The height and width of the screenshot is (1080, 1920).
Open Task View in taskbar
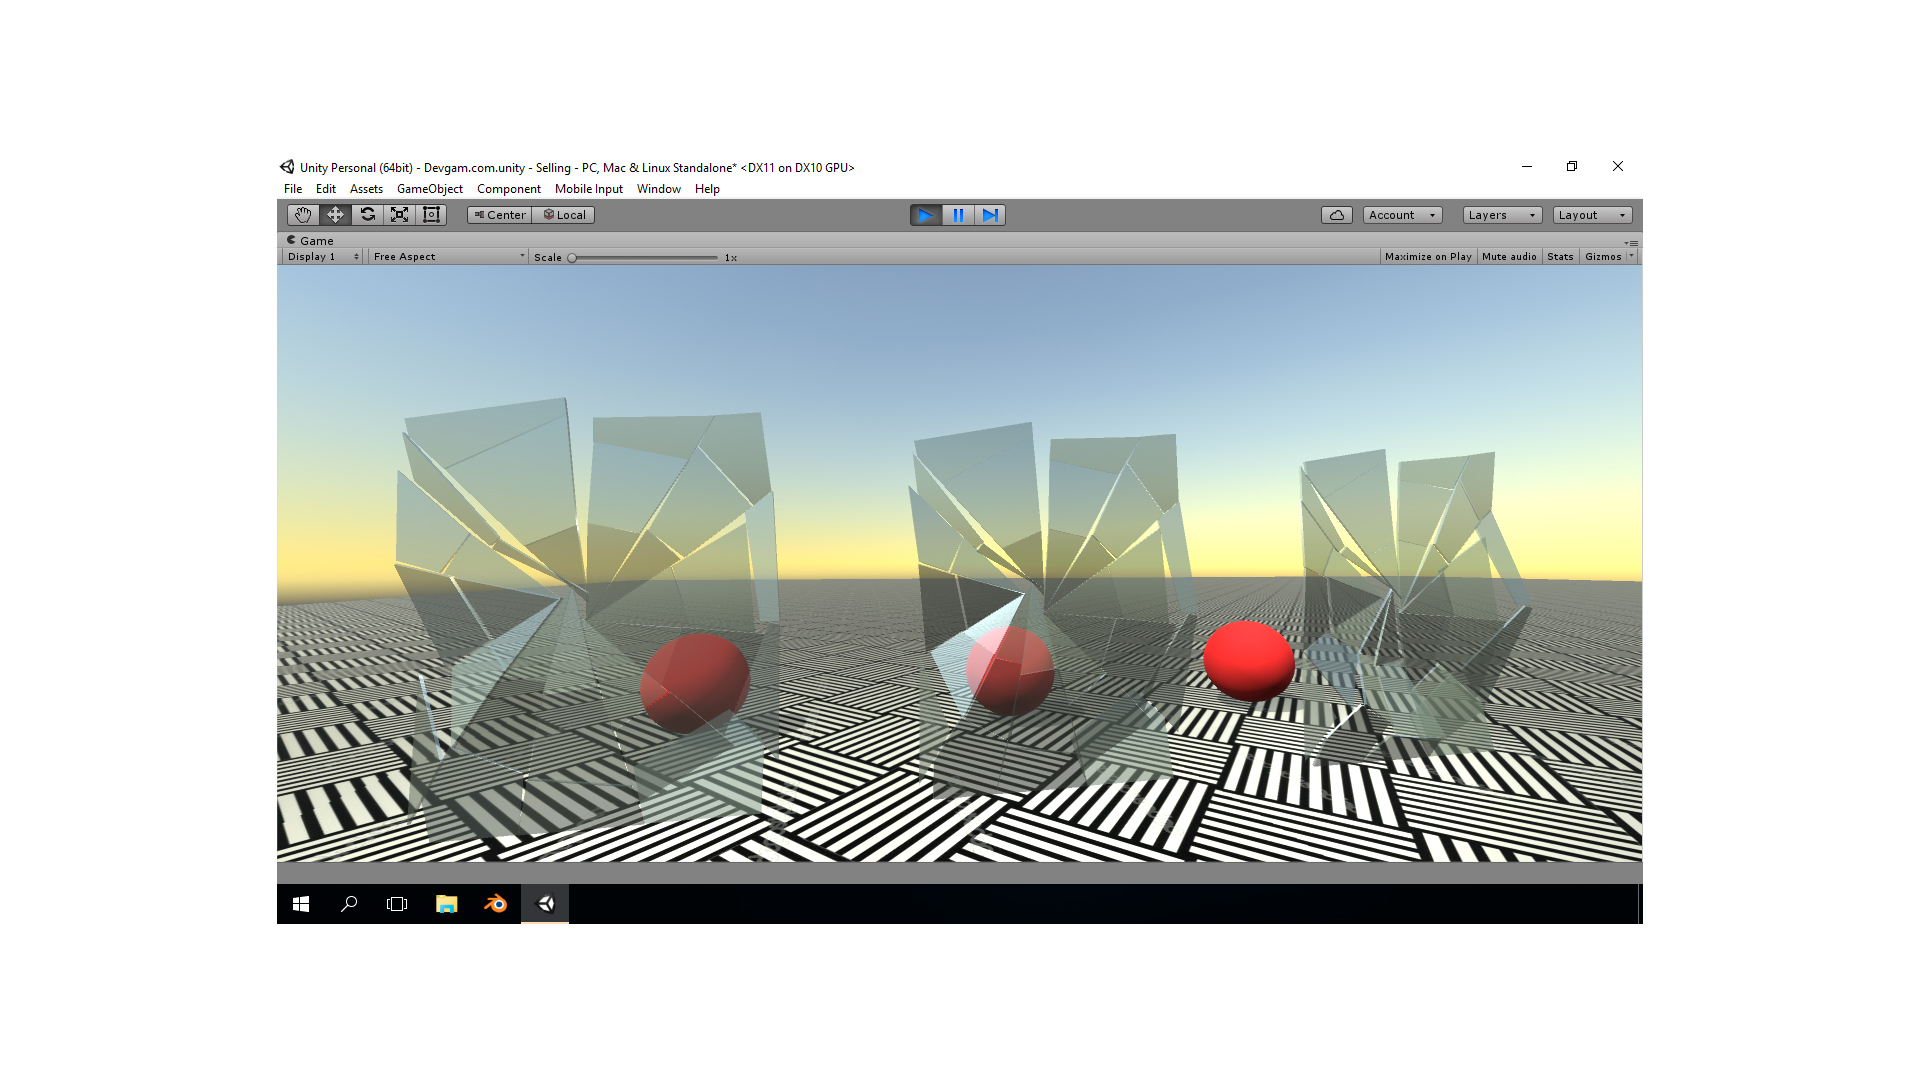397,904
